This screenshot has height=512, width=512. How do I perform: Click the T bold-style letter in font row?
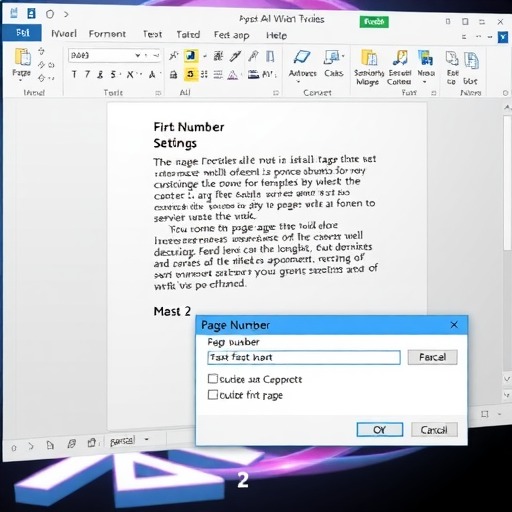(x=74, y=74)
